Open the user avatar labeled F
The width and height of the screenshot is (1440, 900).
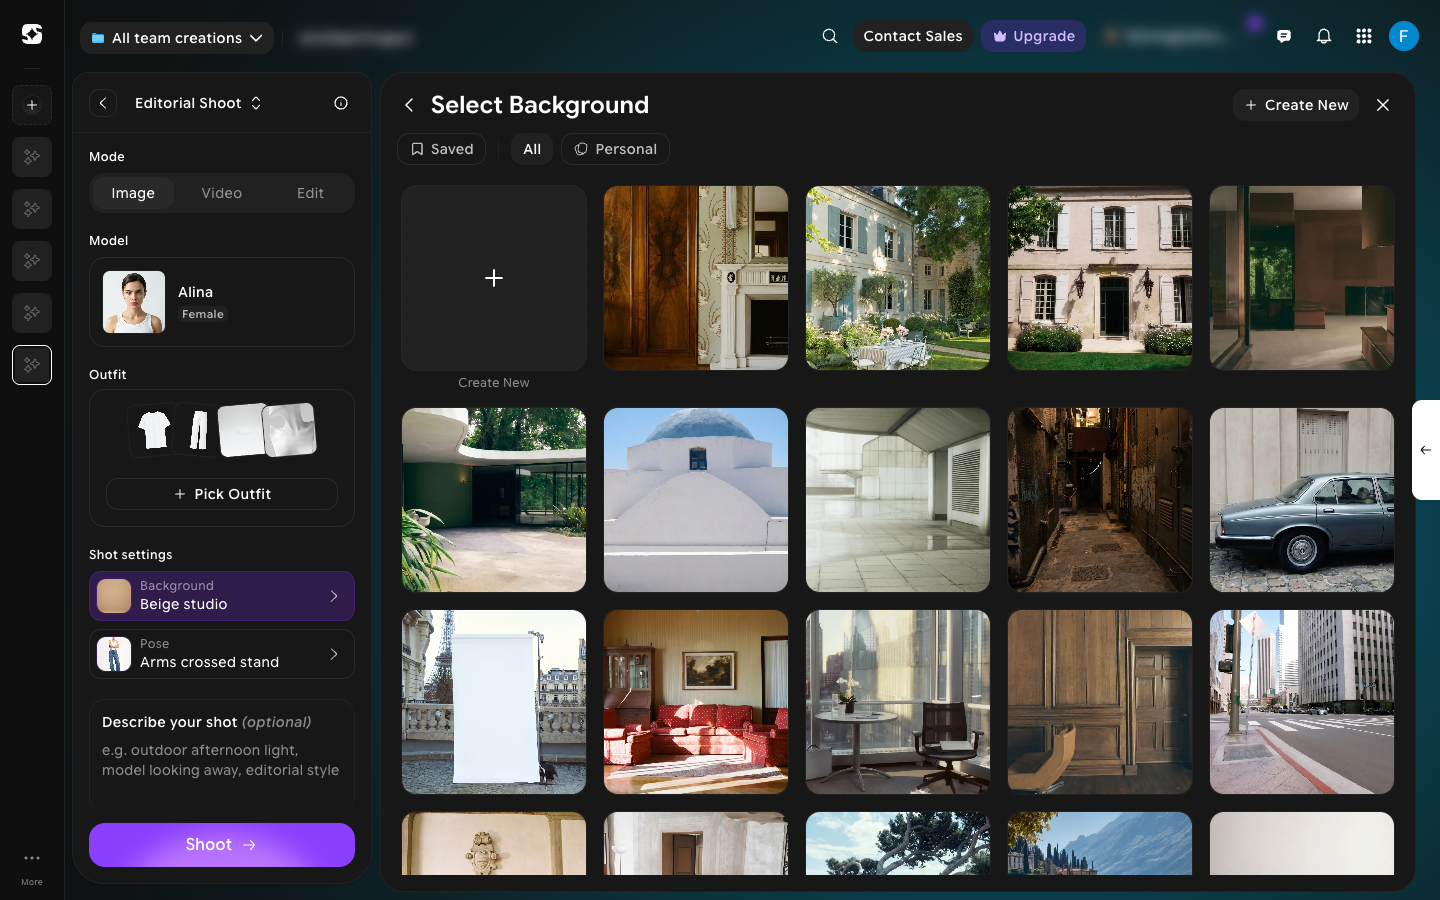(x=1404, y=36)
